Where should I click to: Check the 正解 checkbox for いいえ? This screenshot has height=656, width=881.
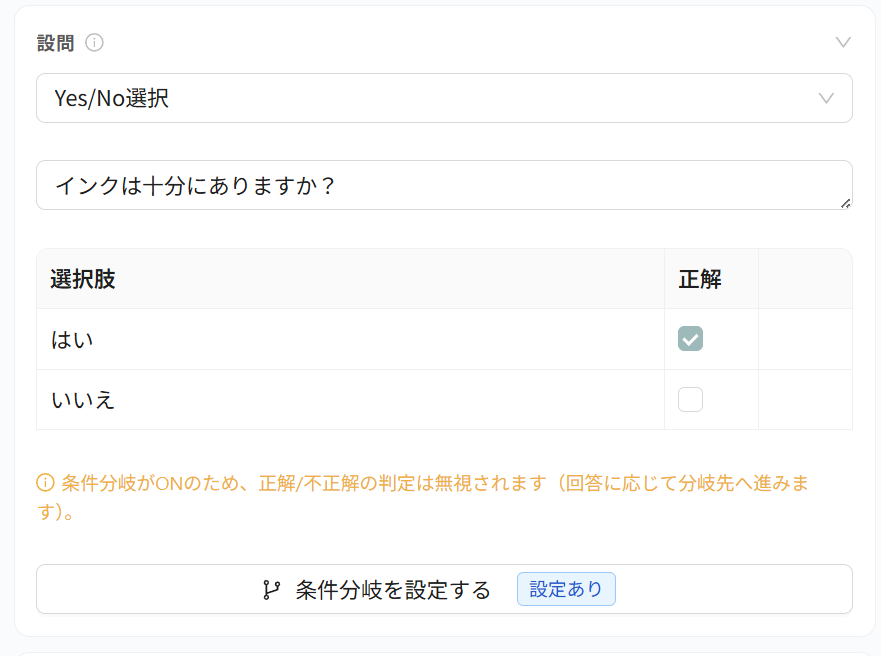[x=690, y=399]
